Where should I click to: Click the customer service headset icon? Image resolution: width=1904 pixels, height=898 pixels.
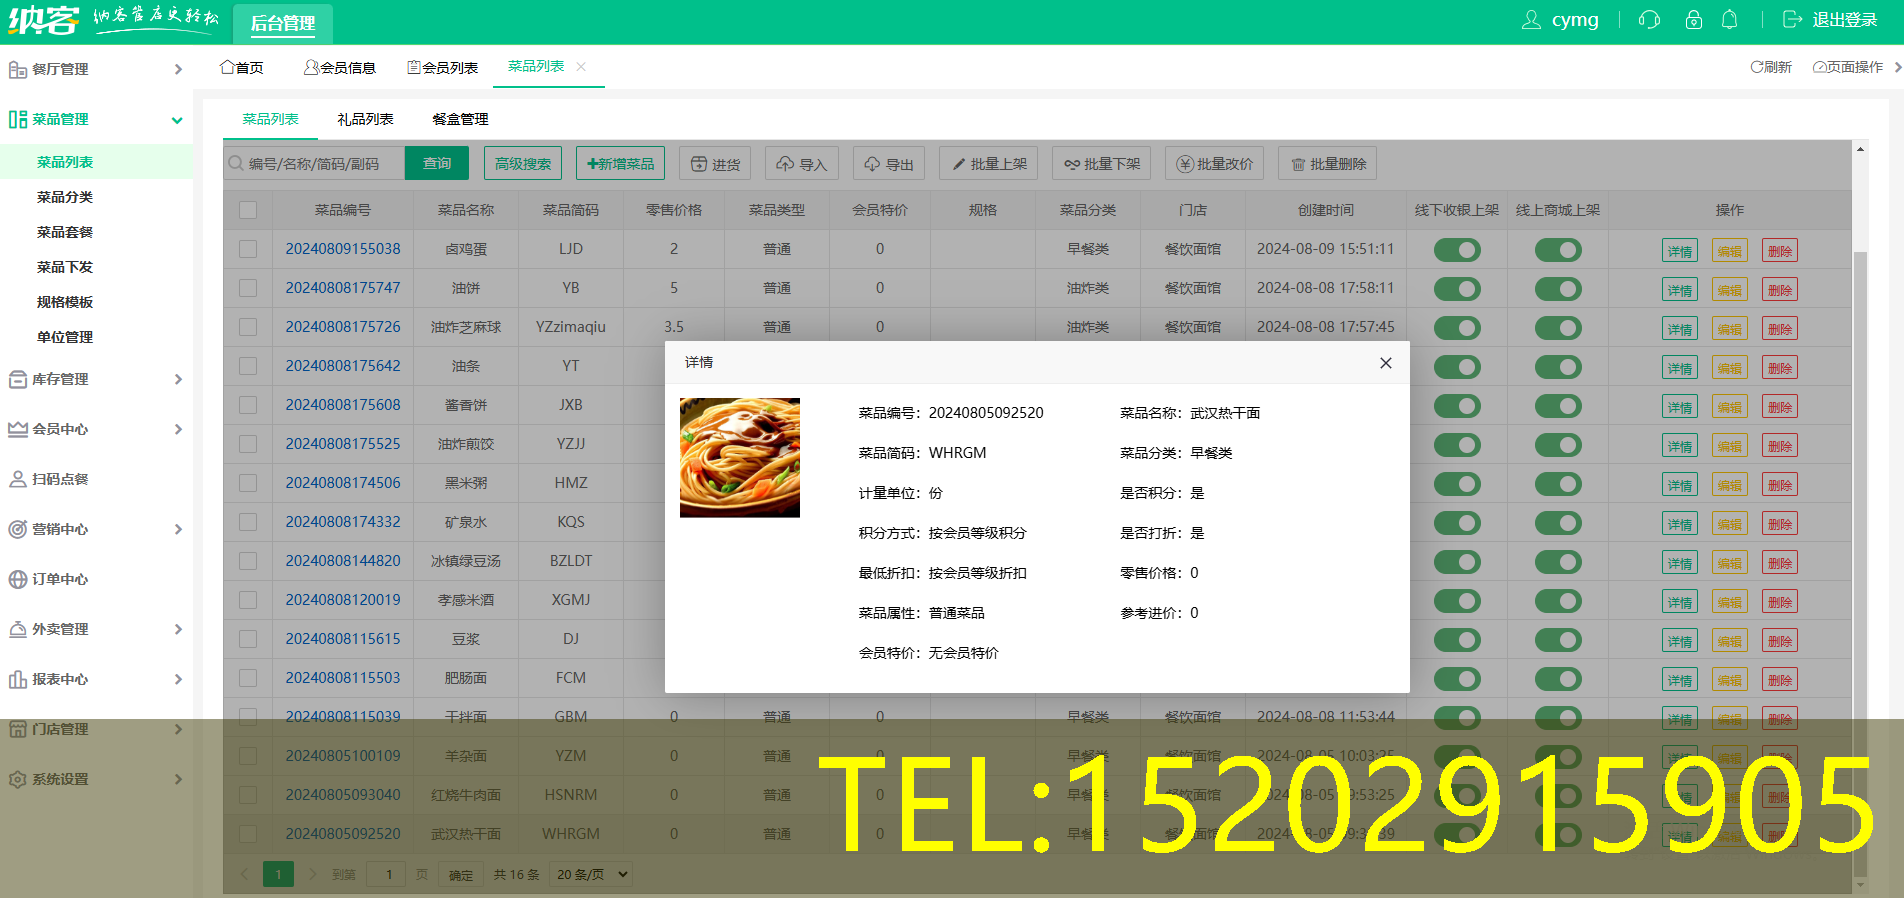click(x=1649, y=20)
